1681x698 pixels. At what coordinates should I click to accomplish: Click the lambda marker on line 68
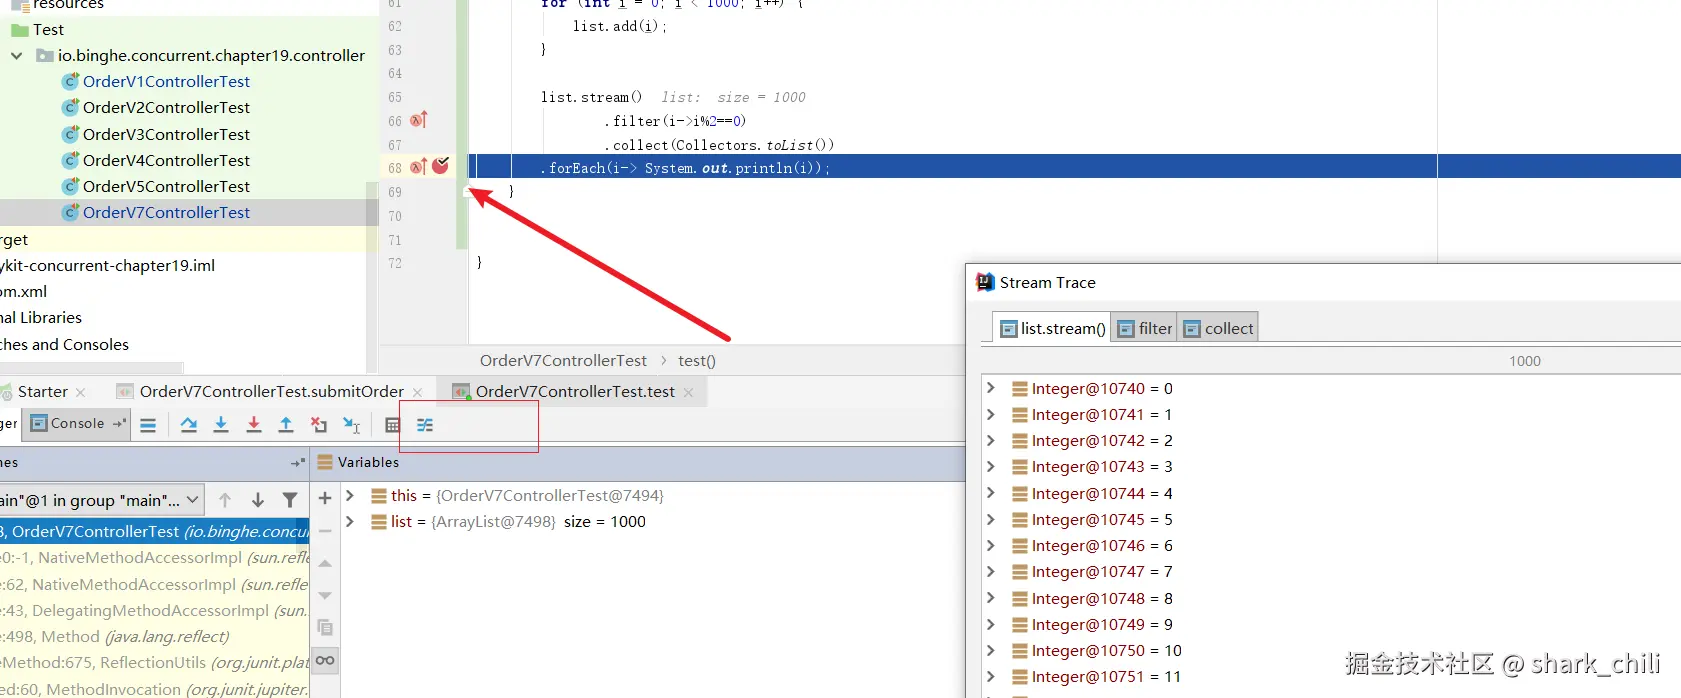pyautogui.click(x=419, y=167)
